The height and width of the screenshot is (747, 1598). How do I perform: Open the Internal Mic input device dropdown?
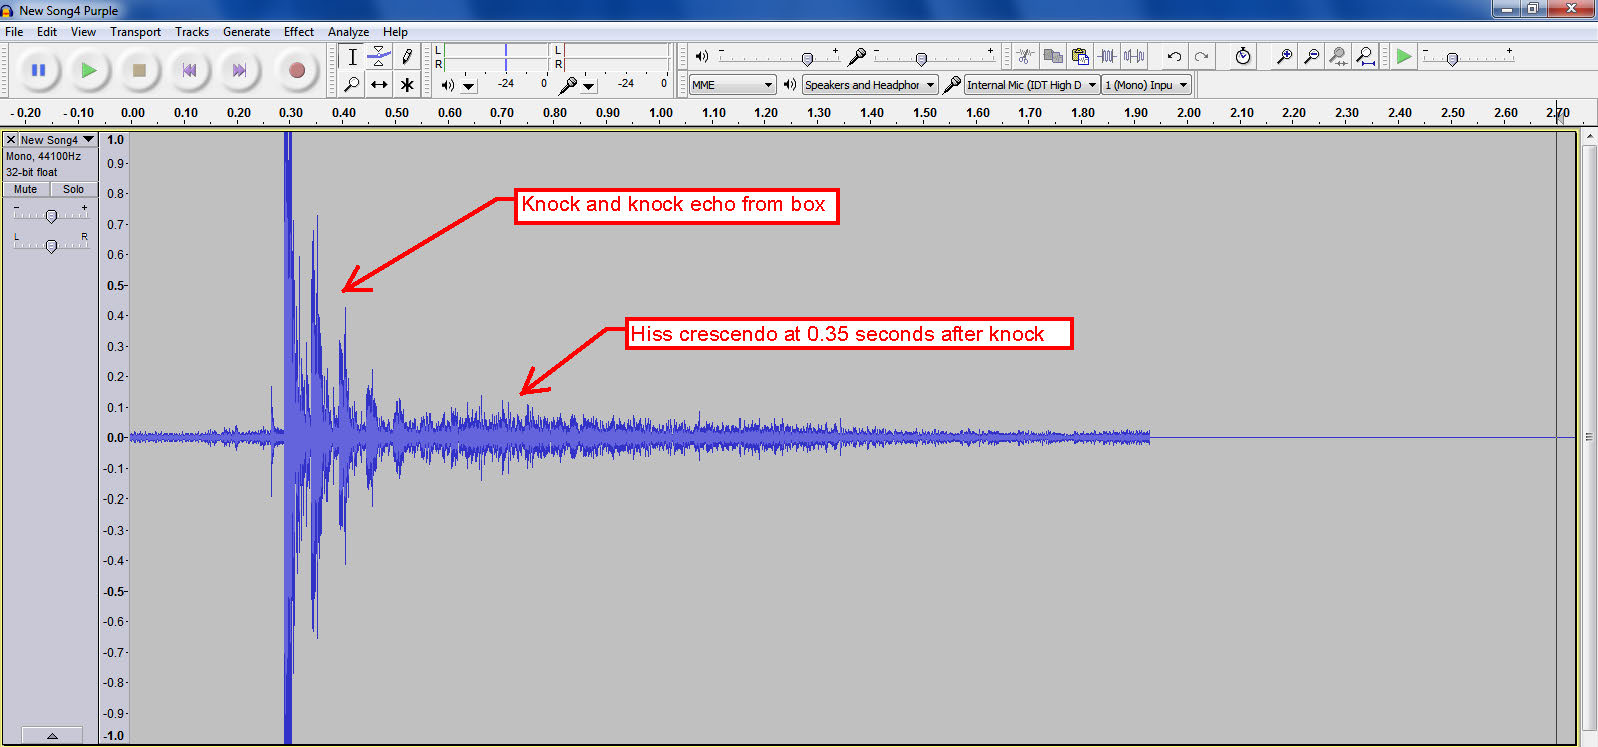click(x=1032, y=85)
